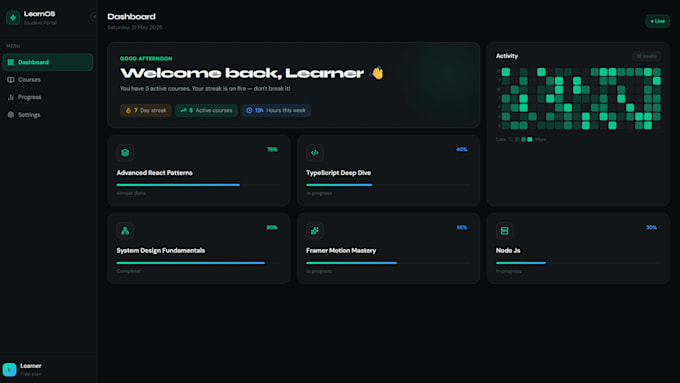Click the System Design Fundamentals course icon
Screen dimensions: 680x383
tap(125, 231)
